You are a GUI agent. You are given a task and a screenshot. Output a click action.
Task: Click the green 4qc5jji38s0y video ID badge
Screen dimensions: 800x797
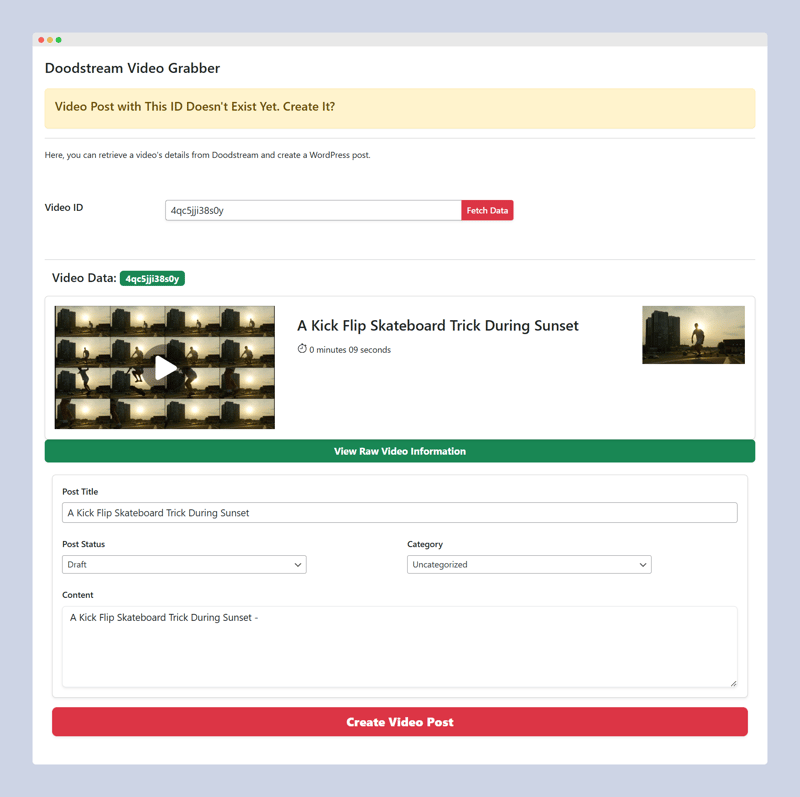pyautogui.click(x=152, y=279)
